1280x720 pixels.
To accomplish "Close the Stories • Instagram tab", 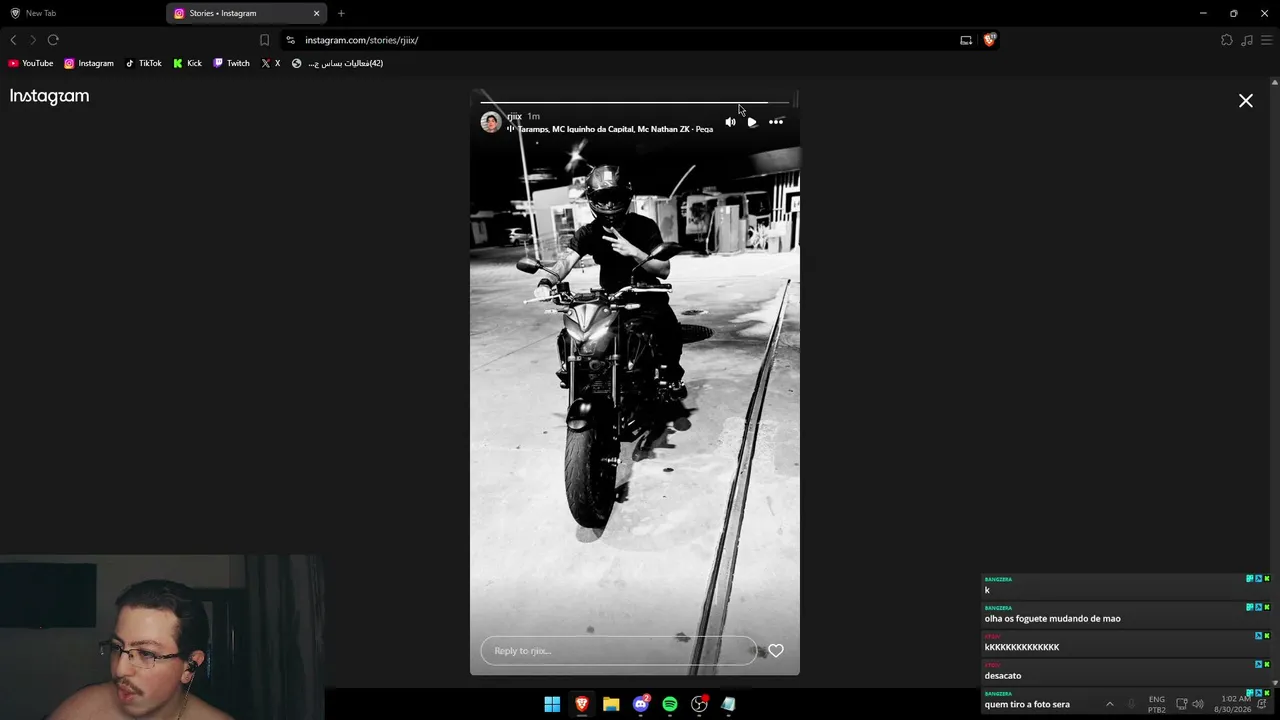I will pos(317,13).
